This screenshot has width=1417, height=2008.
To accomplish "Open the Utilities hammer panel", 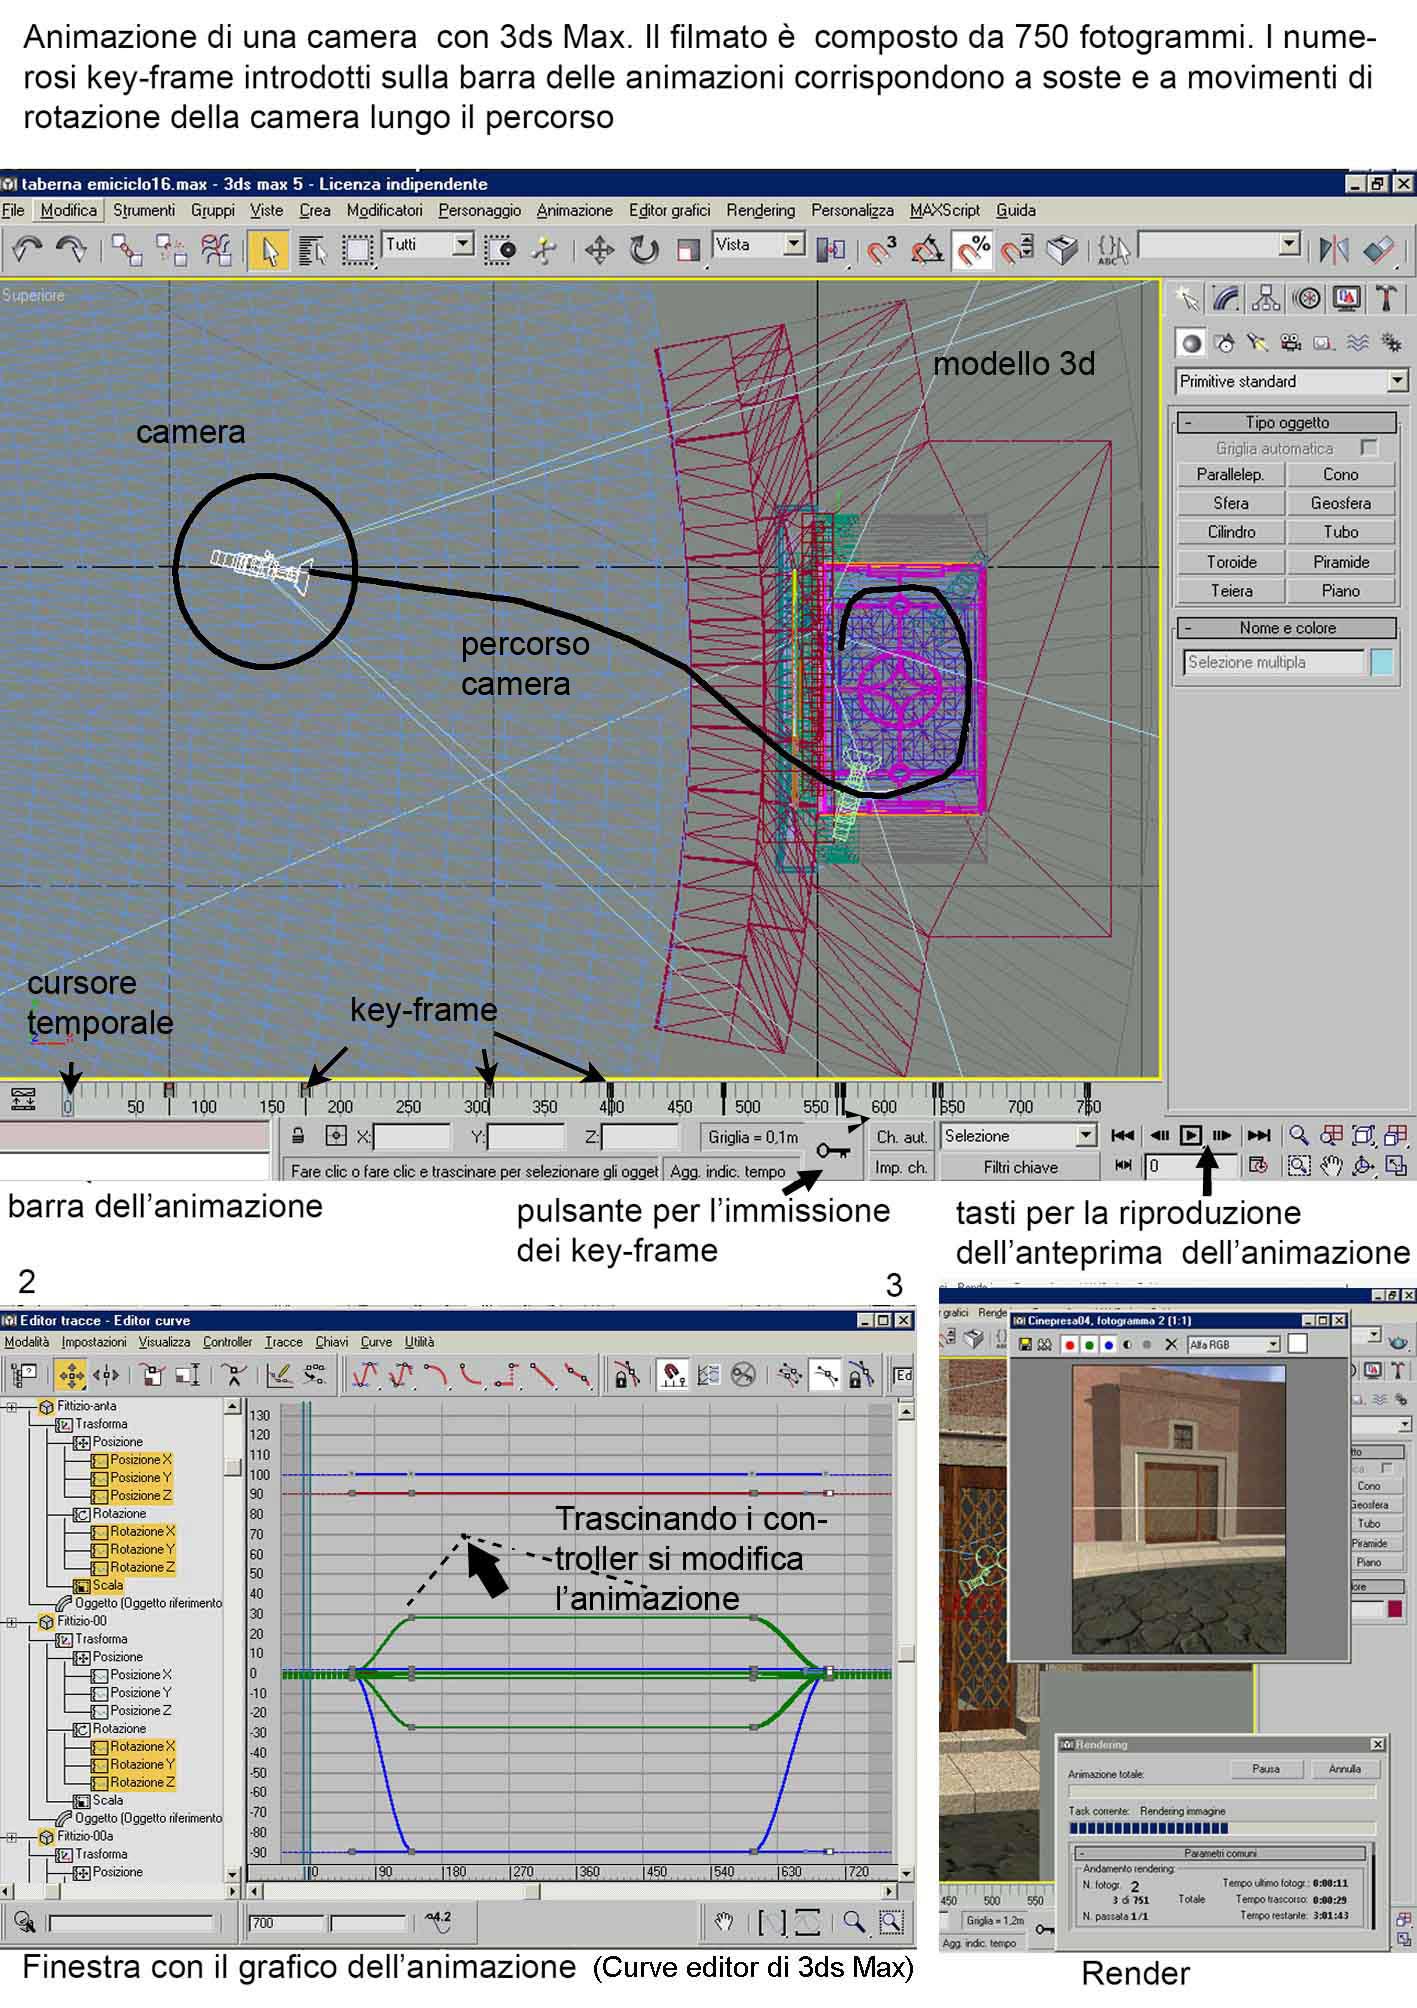I will coord(1386,298).
